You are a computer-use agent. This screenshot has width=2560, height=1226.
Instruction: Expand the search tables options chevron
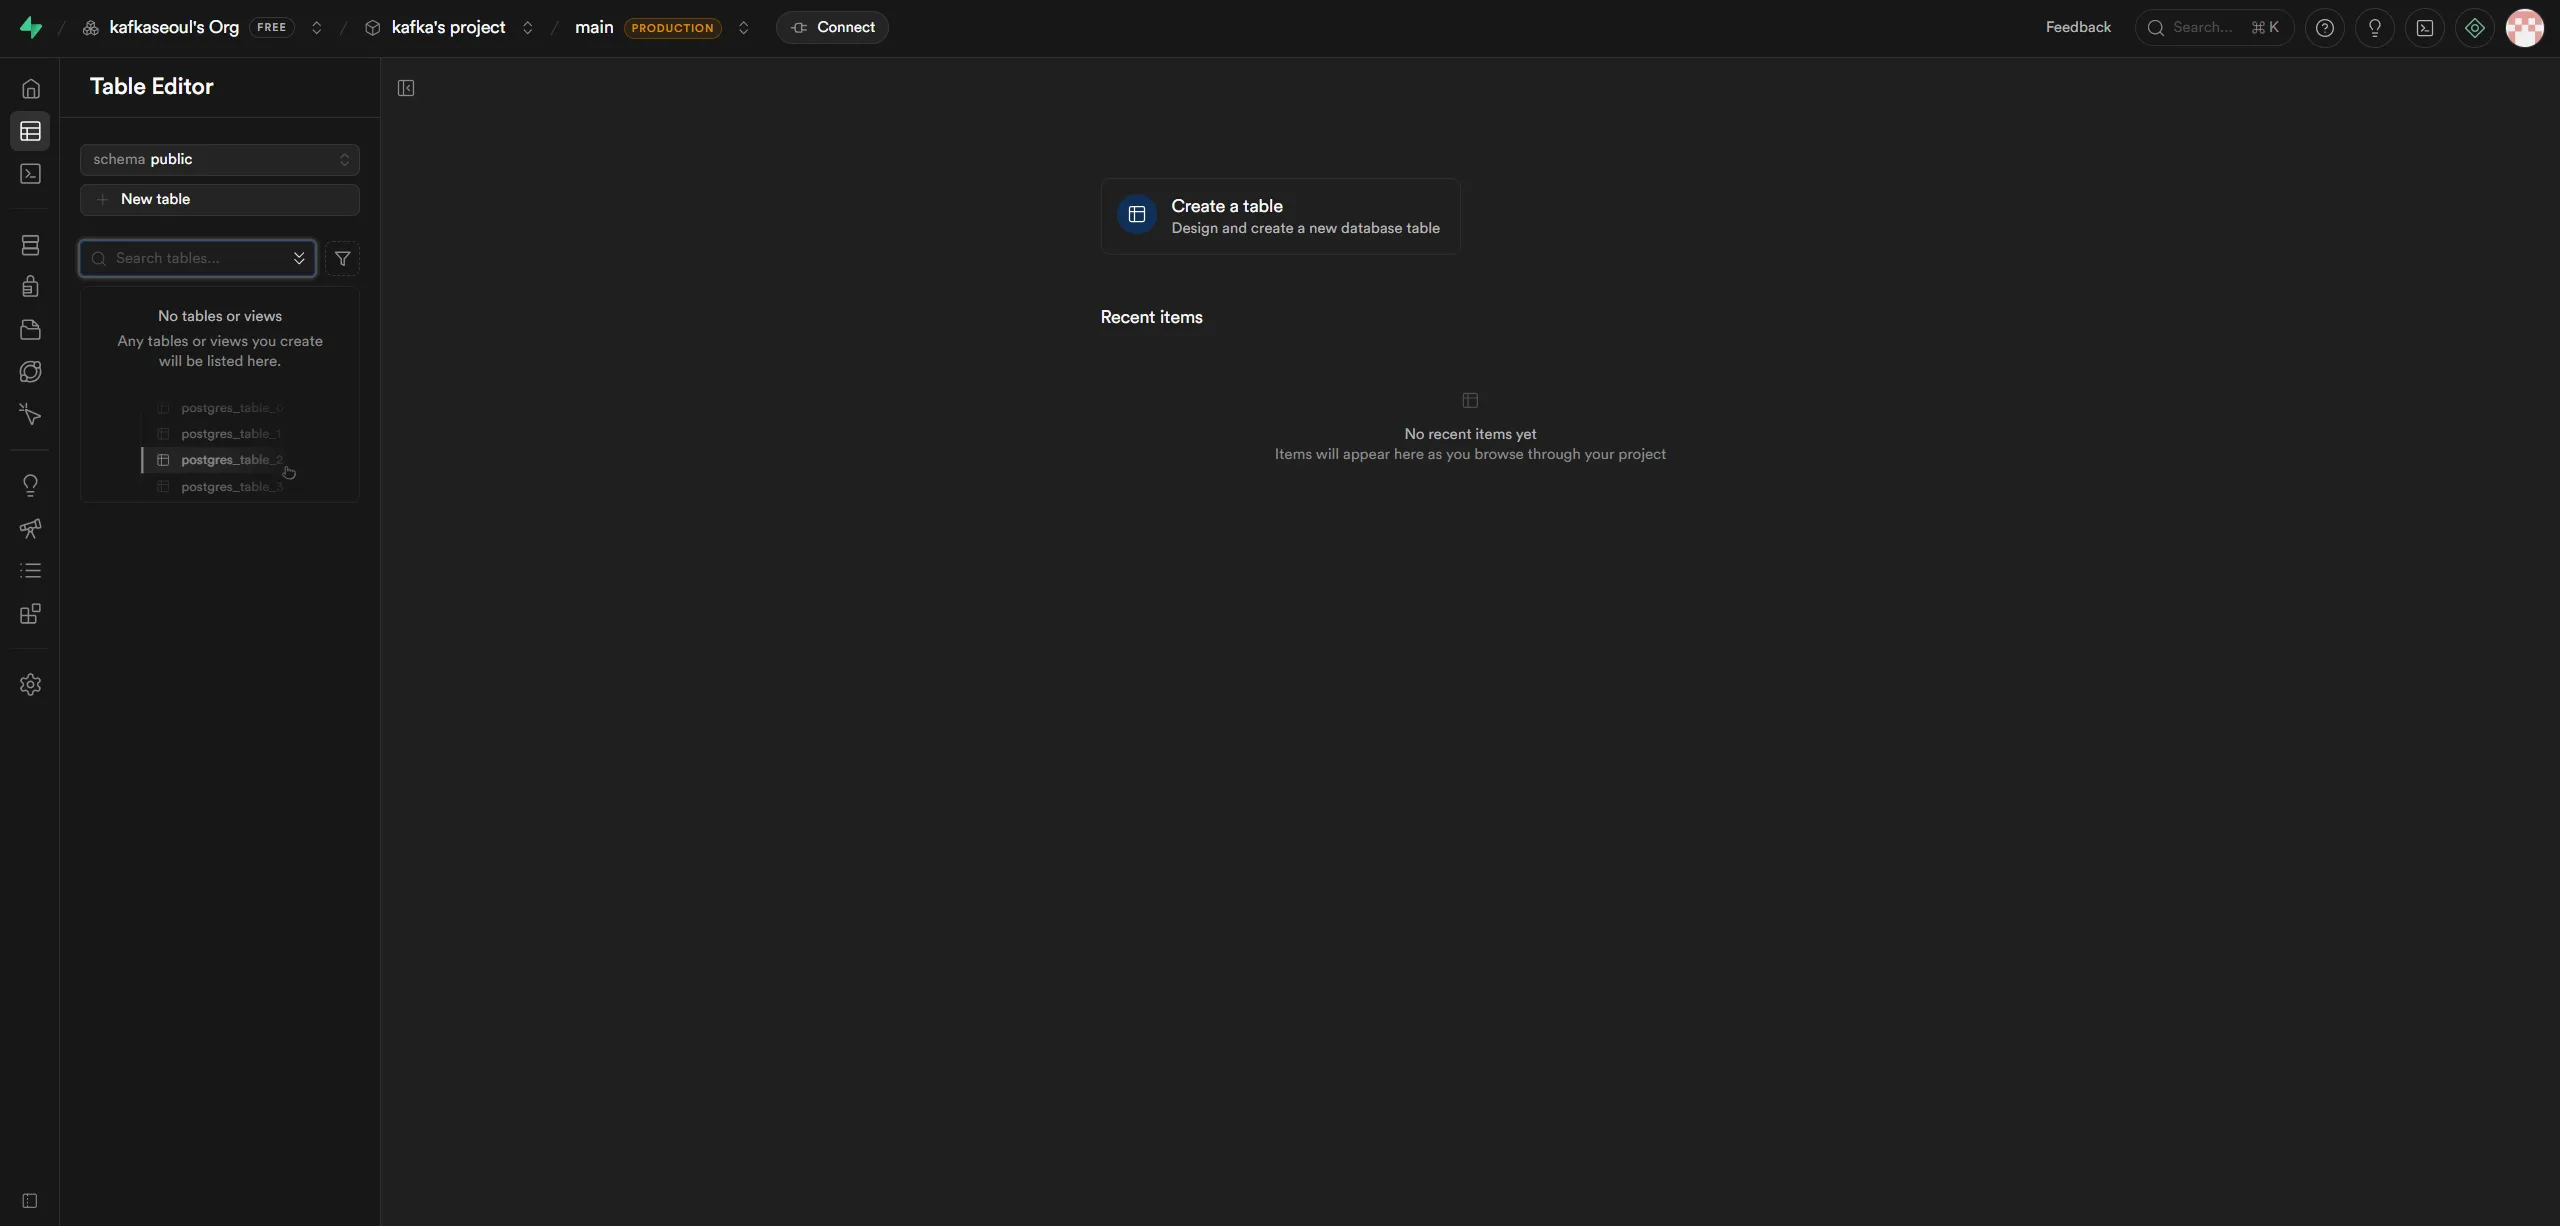tap(298, 258)
